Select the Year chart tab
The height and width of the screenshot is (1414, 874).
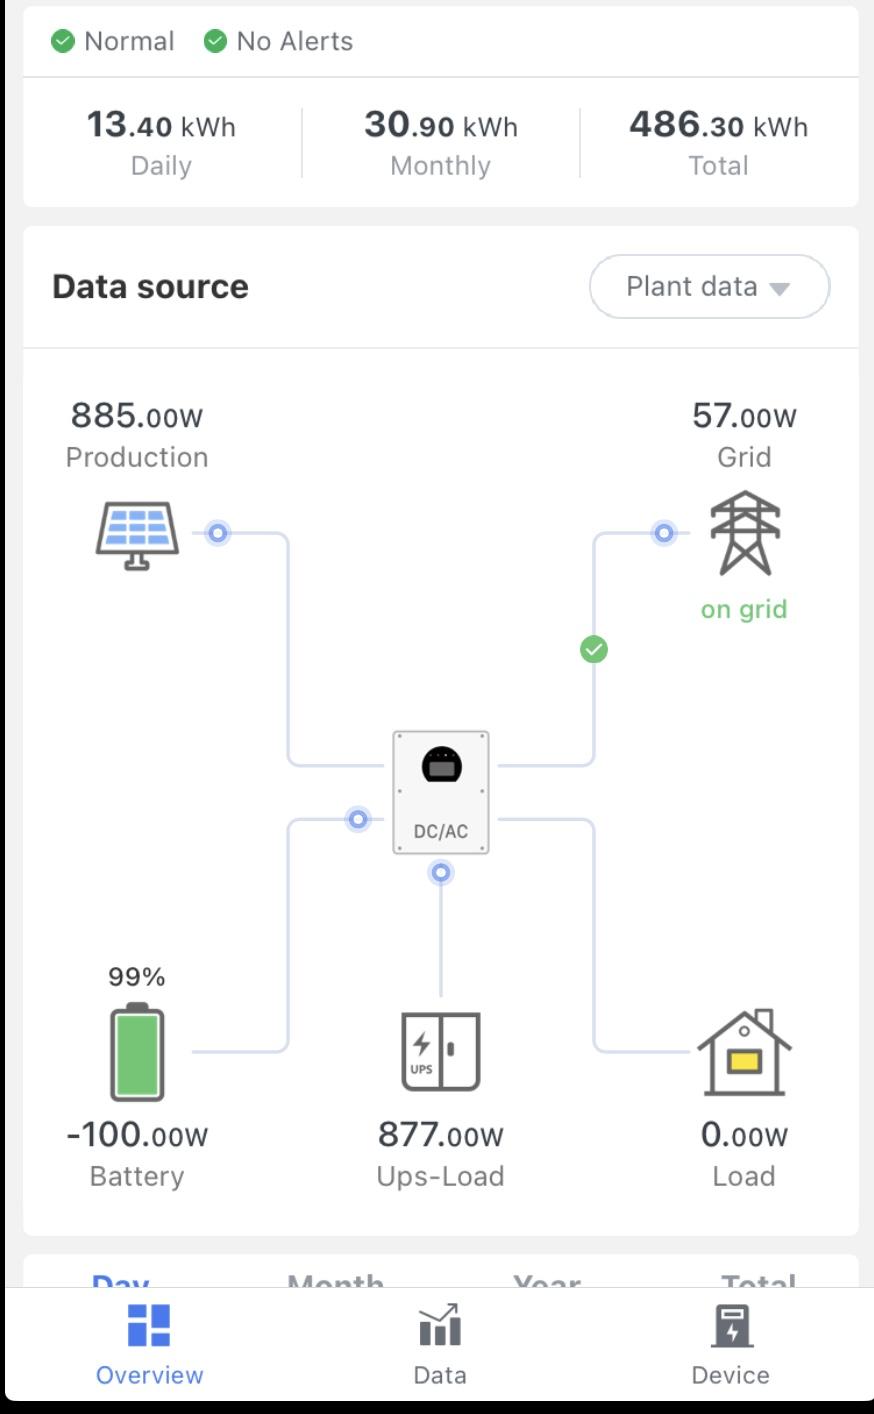(547, 1279)
